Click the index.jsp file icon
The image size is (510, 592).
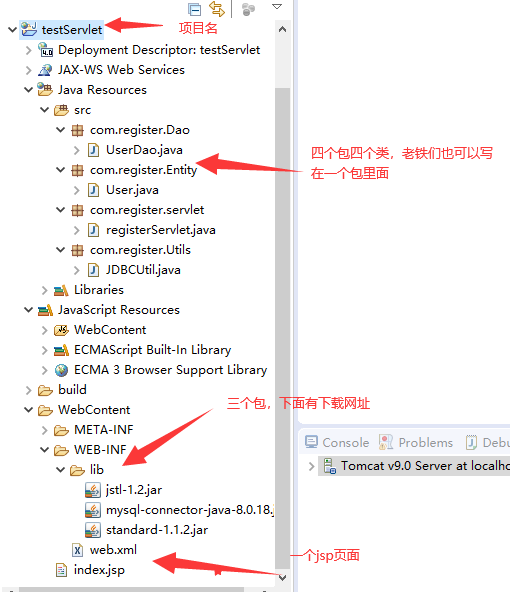[61, 570]
